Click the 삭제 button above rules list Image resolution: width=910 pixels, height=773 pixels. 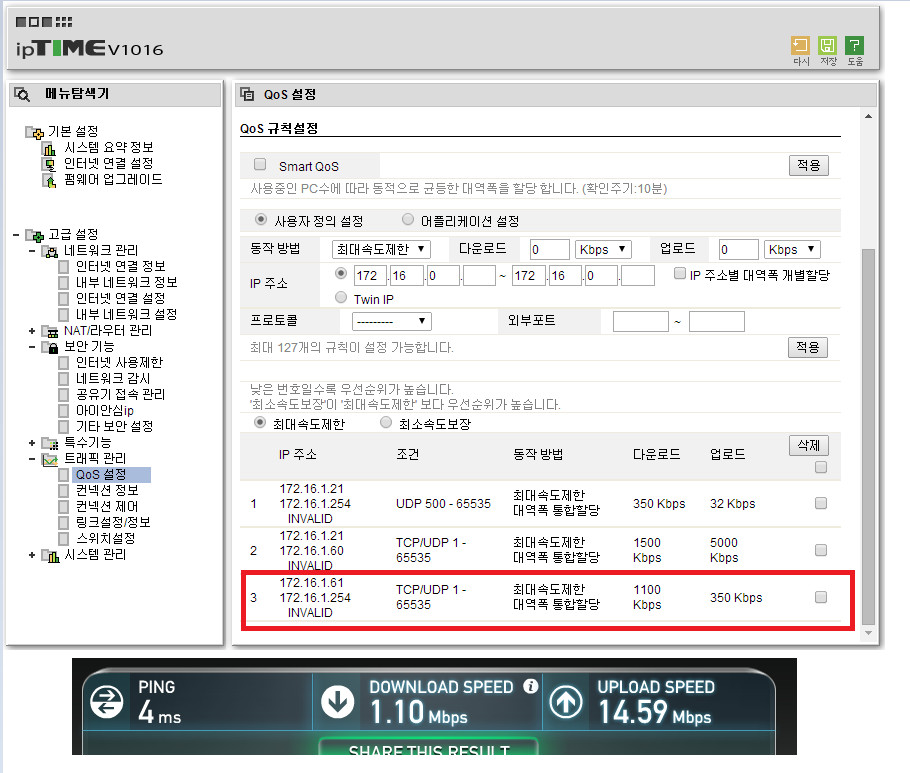point(809,446)
